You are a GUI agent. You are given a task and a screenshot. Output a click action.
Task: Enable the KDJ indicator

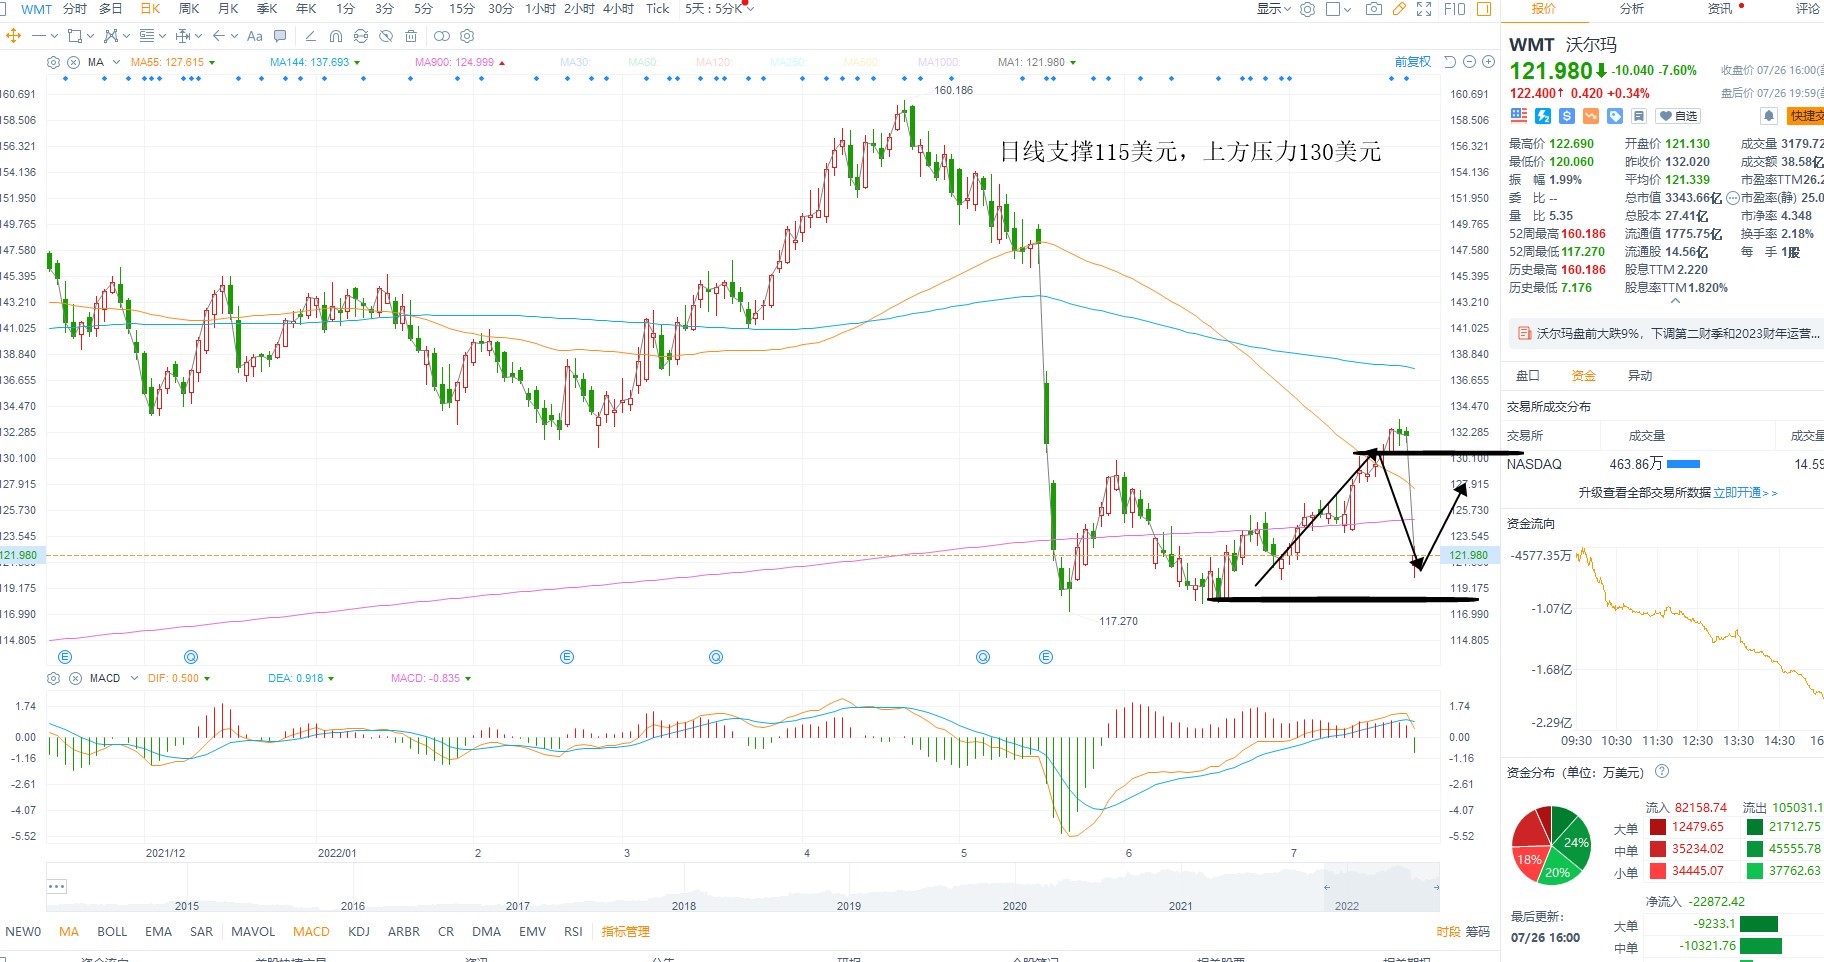point(359,932)
